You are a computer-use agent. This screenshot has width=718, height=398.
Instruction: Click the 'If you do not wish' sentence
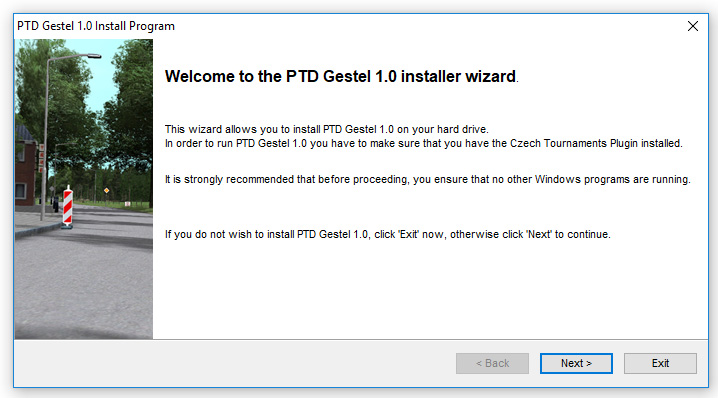(x=387, y=234)
